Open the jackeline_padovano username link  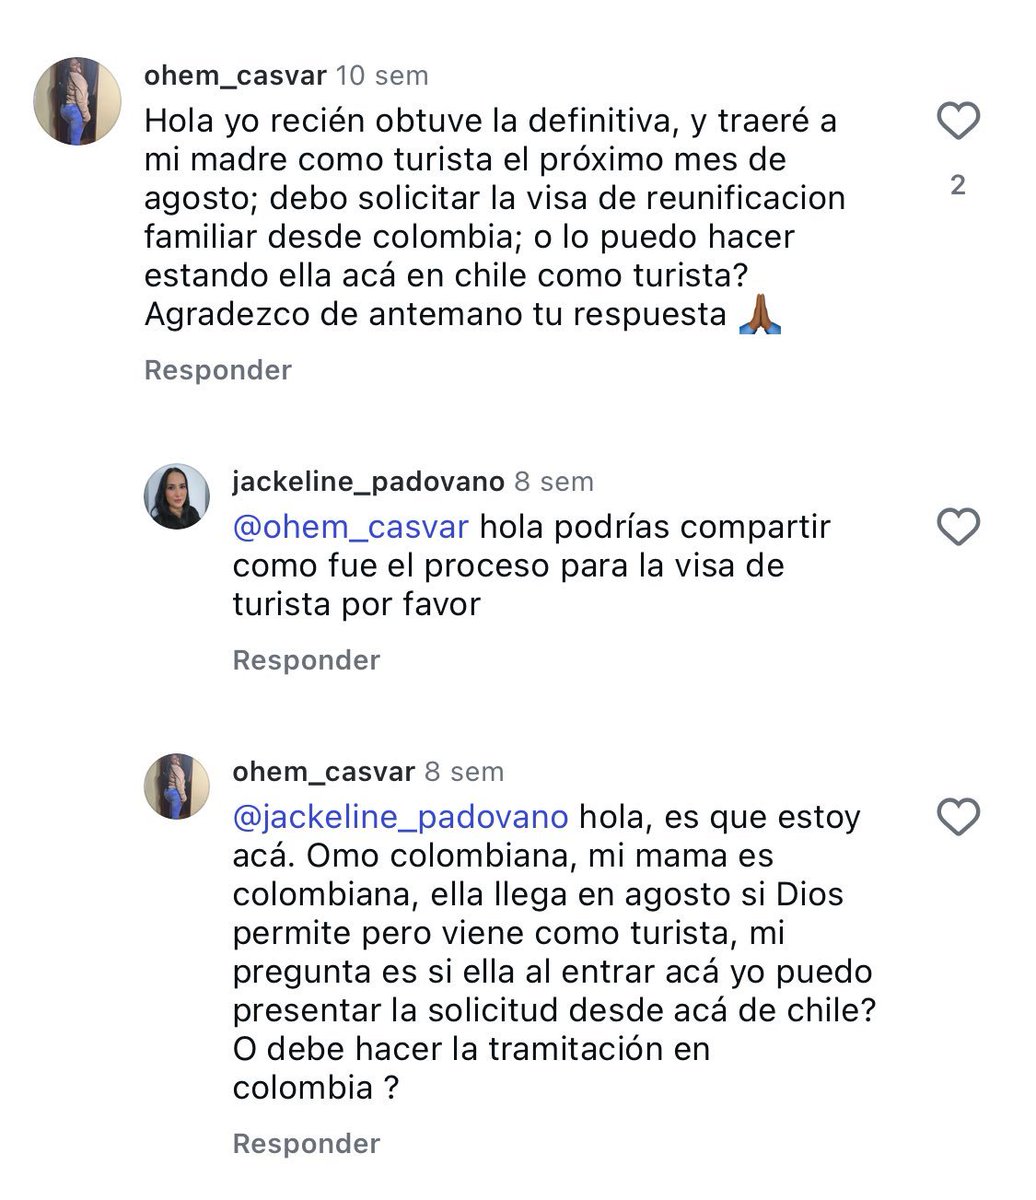[368, 481]
